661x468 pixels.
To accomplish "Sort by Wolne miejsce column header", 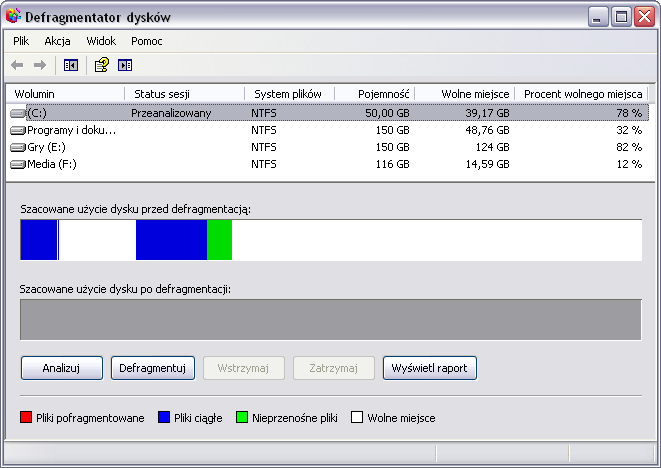I will (x=465, y=94).
